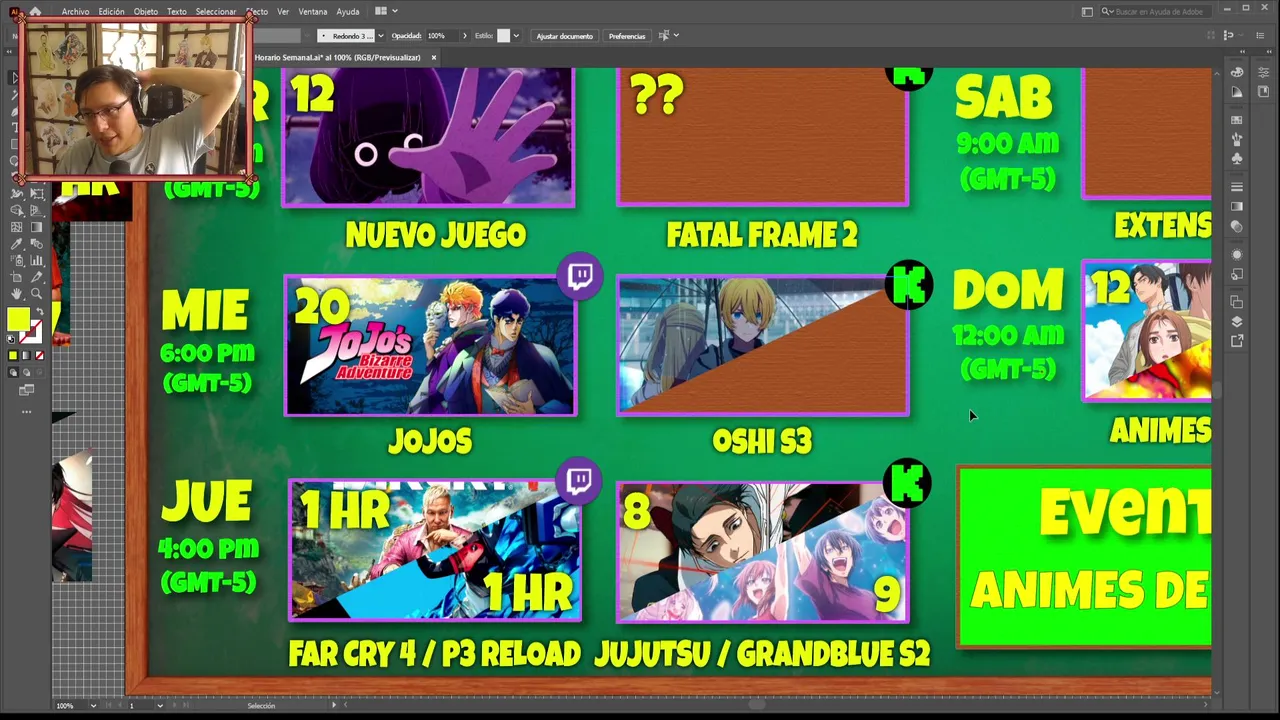Open Arrange Documents dropdown in menu bar
Viewport: 1280px width, 720px height.
point(386,11)
